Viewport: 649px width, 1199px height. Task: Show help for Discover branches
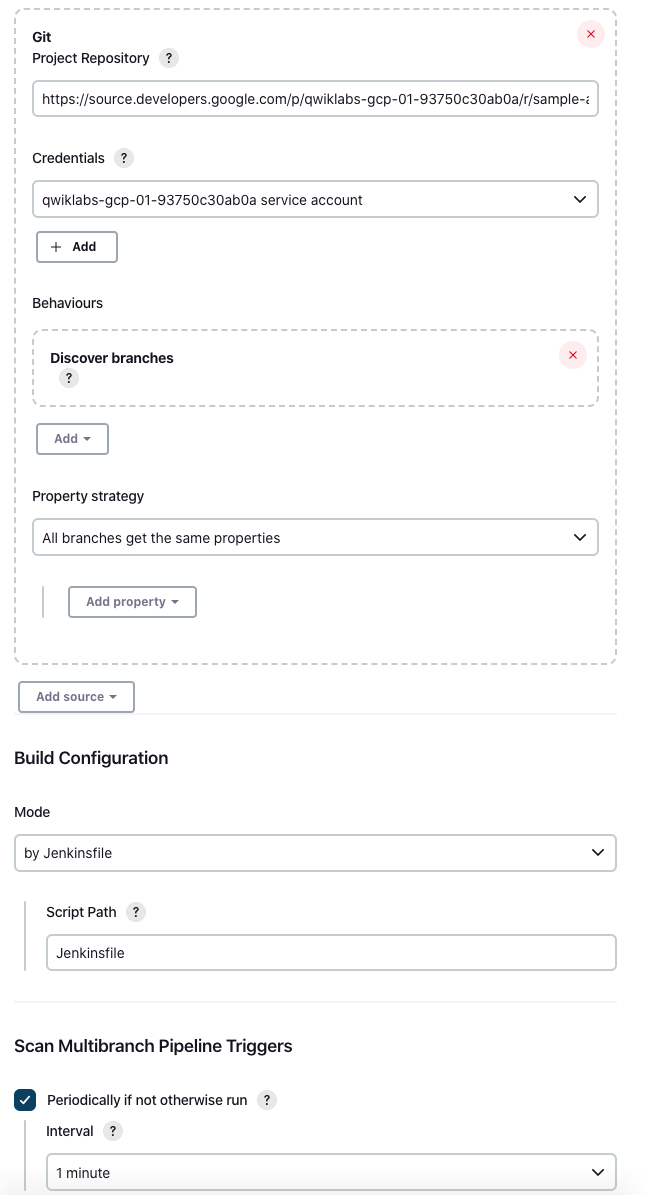[69, 379]
